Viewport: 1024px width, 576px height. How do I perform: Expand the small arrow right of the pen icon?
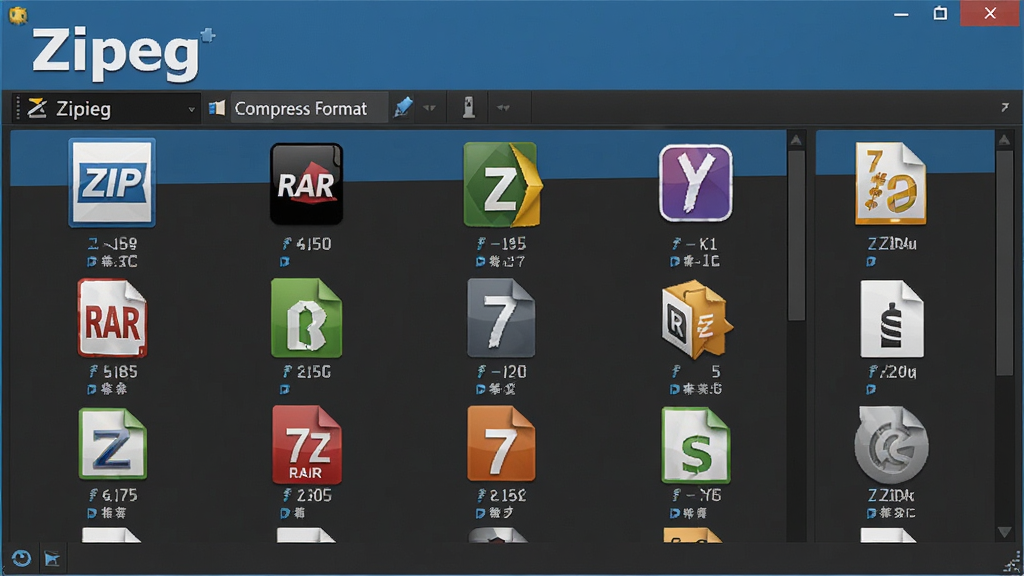429,108
